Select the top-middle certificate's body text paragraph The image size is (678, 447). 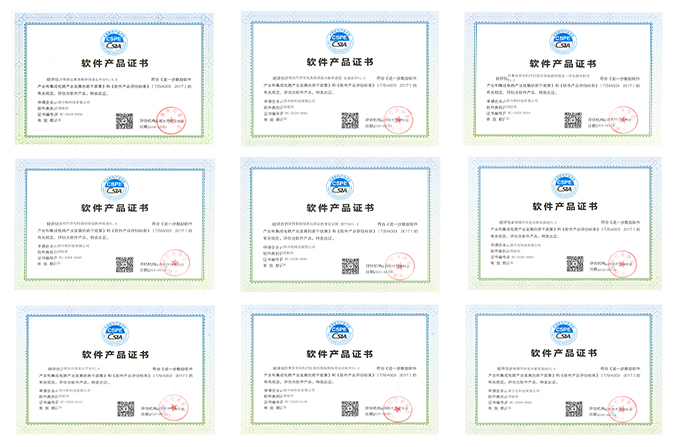point(339,85)
